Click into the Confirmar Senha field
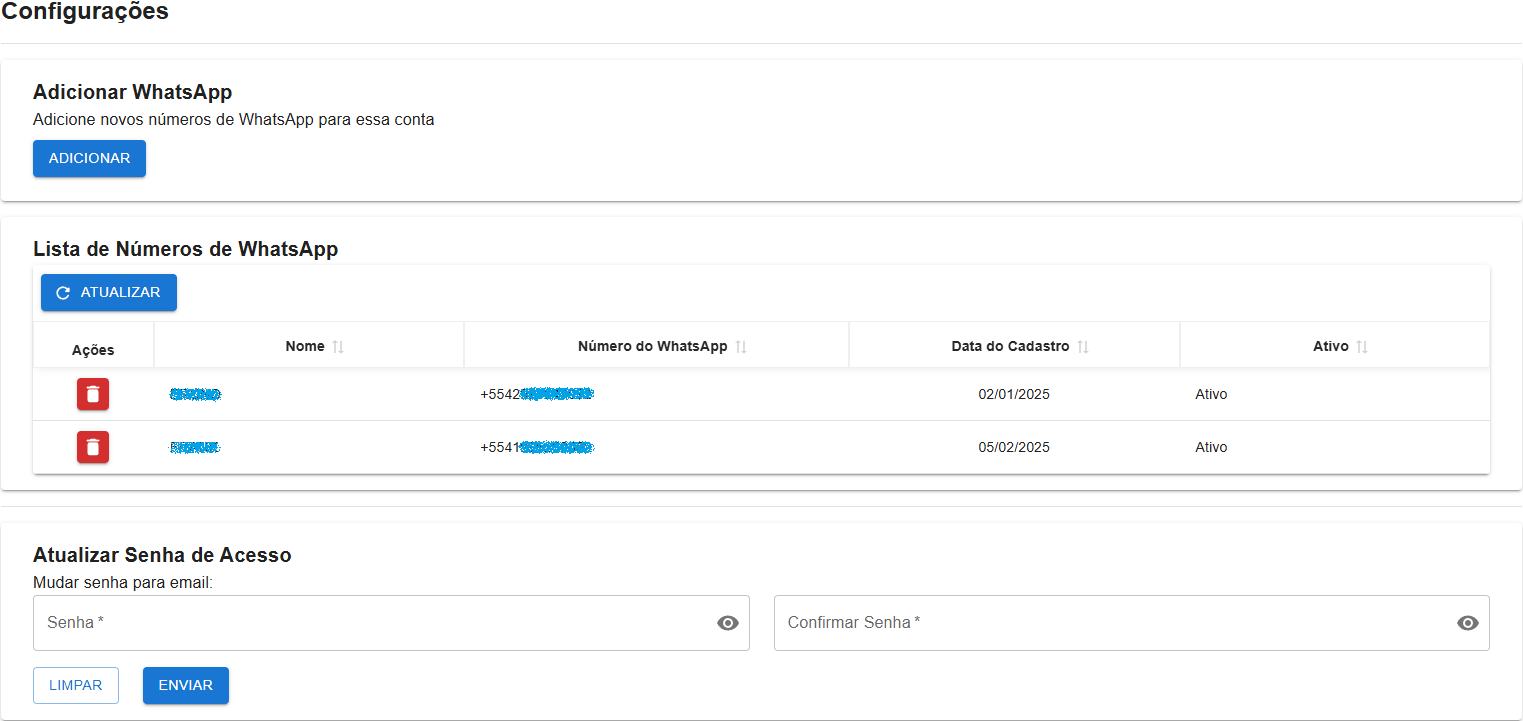1523x721 pixels. click(1110, 623)
